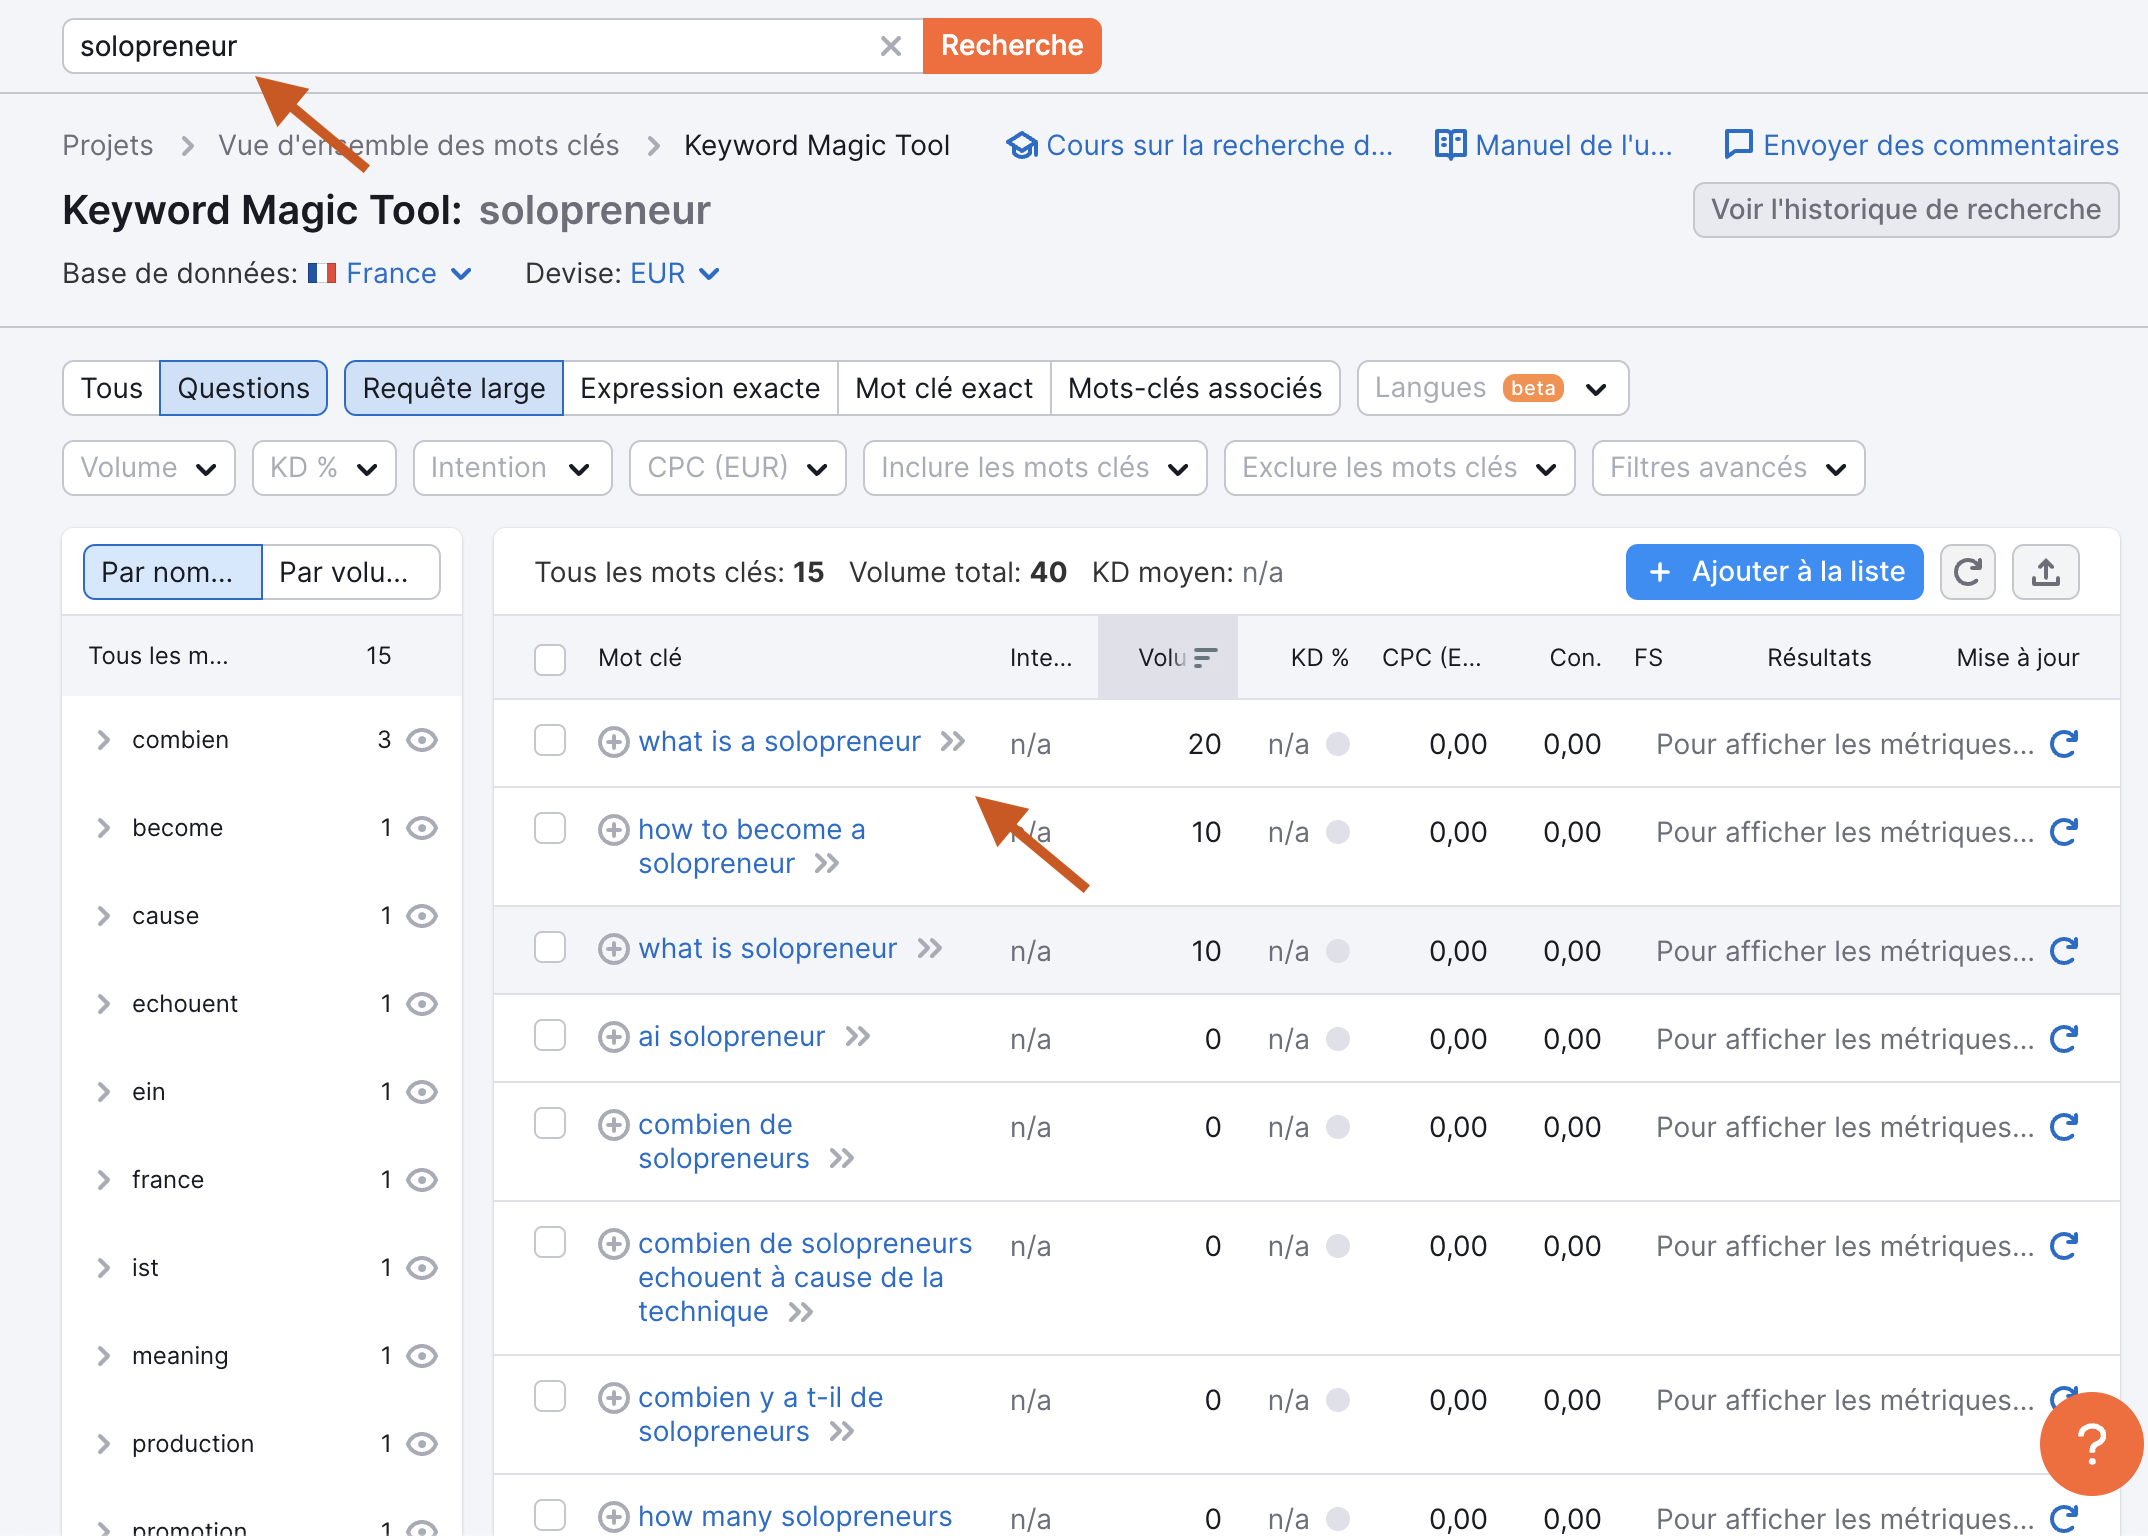Hide the 'combien' keyword group
2148x1536 pixels.
click(x=422, y=739)
